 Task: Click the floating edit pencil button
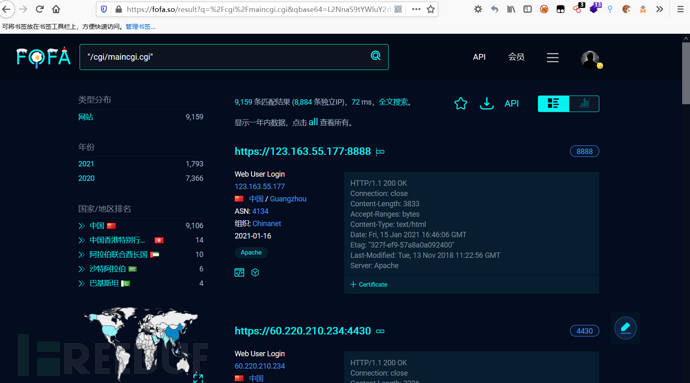[625, 328]
